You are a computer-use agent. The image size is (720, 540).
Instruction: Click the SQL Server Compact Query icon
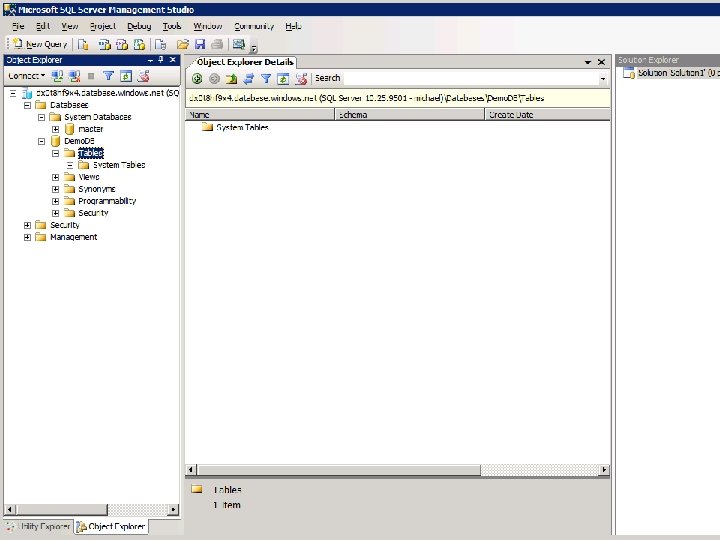pyautogui.click(x=160, y=44)
